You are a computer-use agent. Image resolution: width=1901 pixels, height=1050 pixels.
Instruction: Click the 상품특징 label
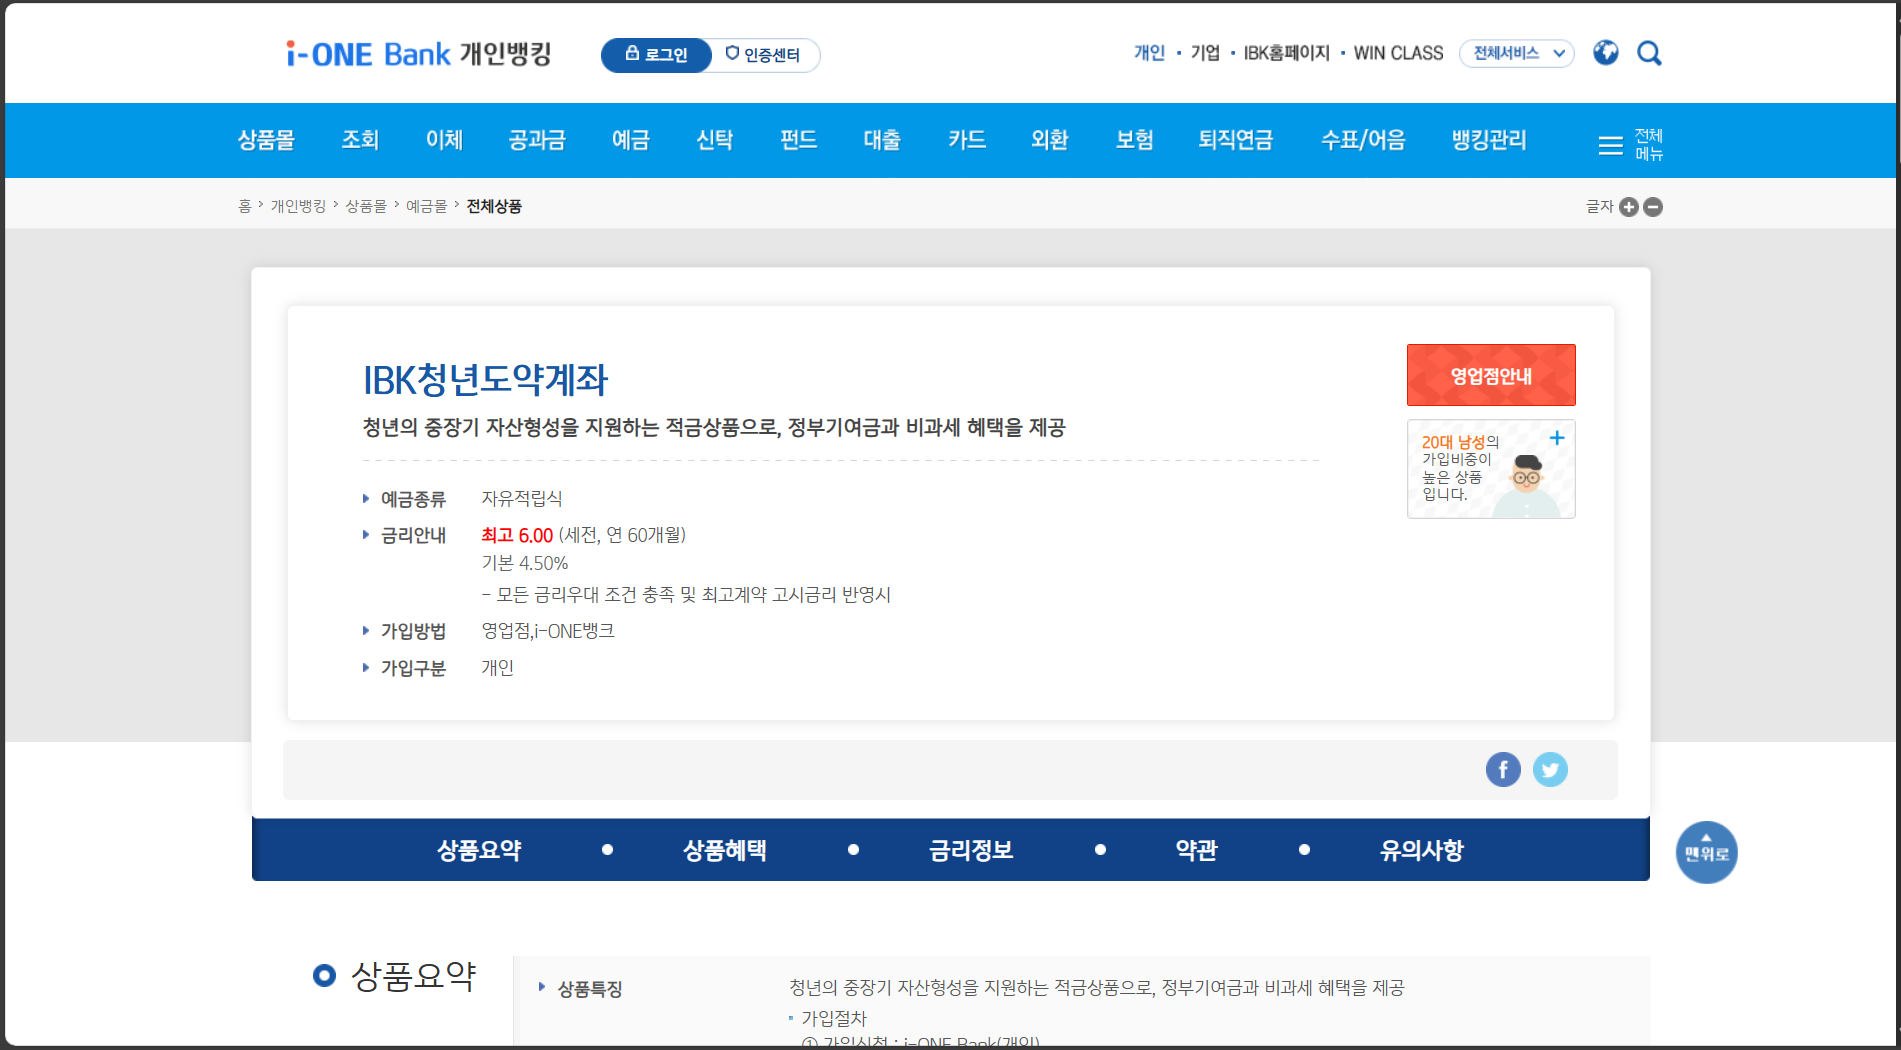[589, 989]
